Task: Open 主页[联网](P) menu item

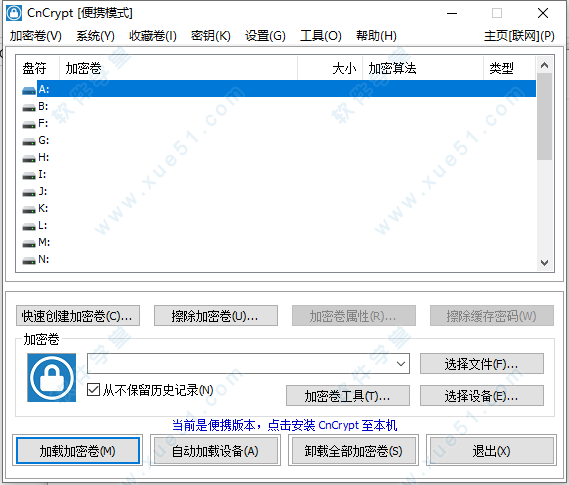Action: pos(519,36)
